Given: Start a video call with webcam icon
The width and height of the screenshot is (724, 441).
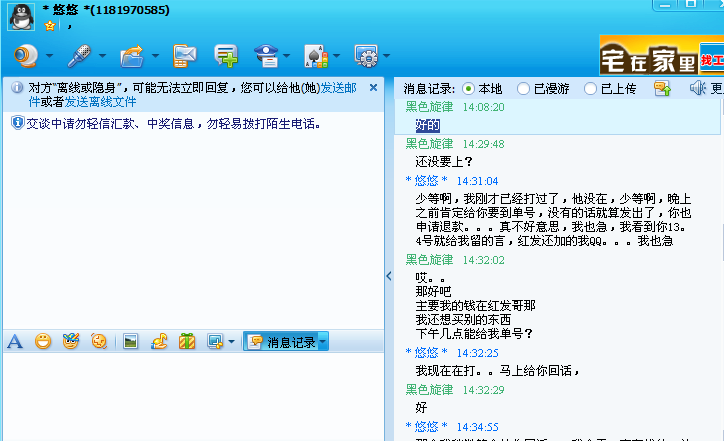Looking at the screenshot, I should pyautogui.click(x=26, y=56).
